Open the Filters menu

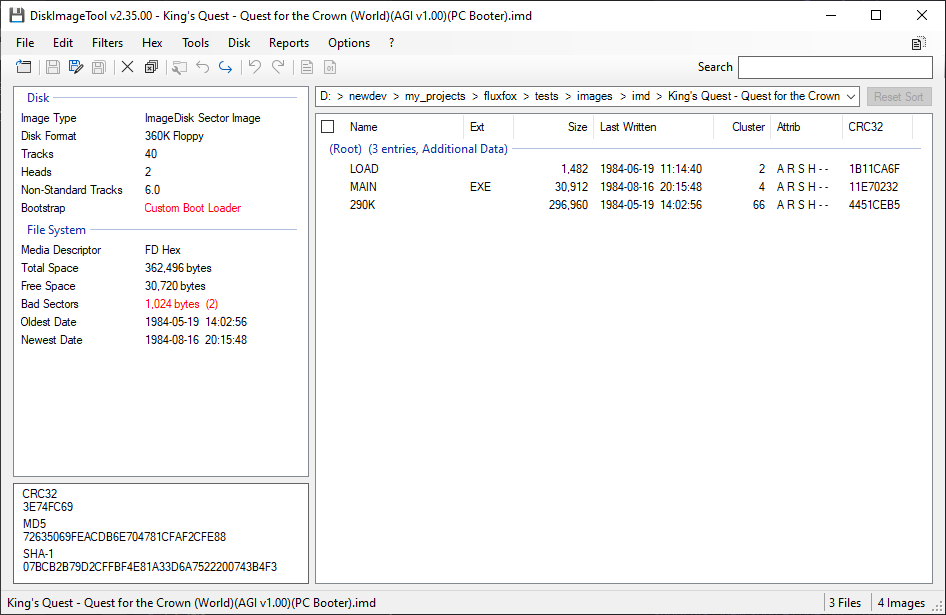[x=107, y=43]
